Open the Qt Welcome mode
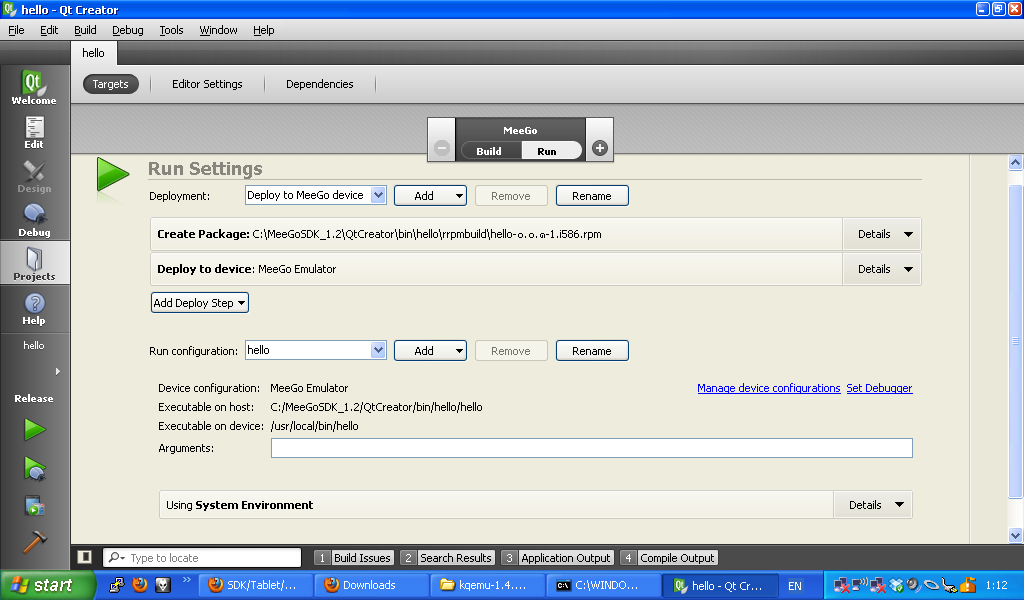Screen dimensions: 1024x600 (x=34, y=87)
